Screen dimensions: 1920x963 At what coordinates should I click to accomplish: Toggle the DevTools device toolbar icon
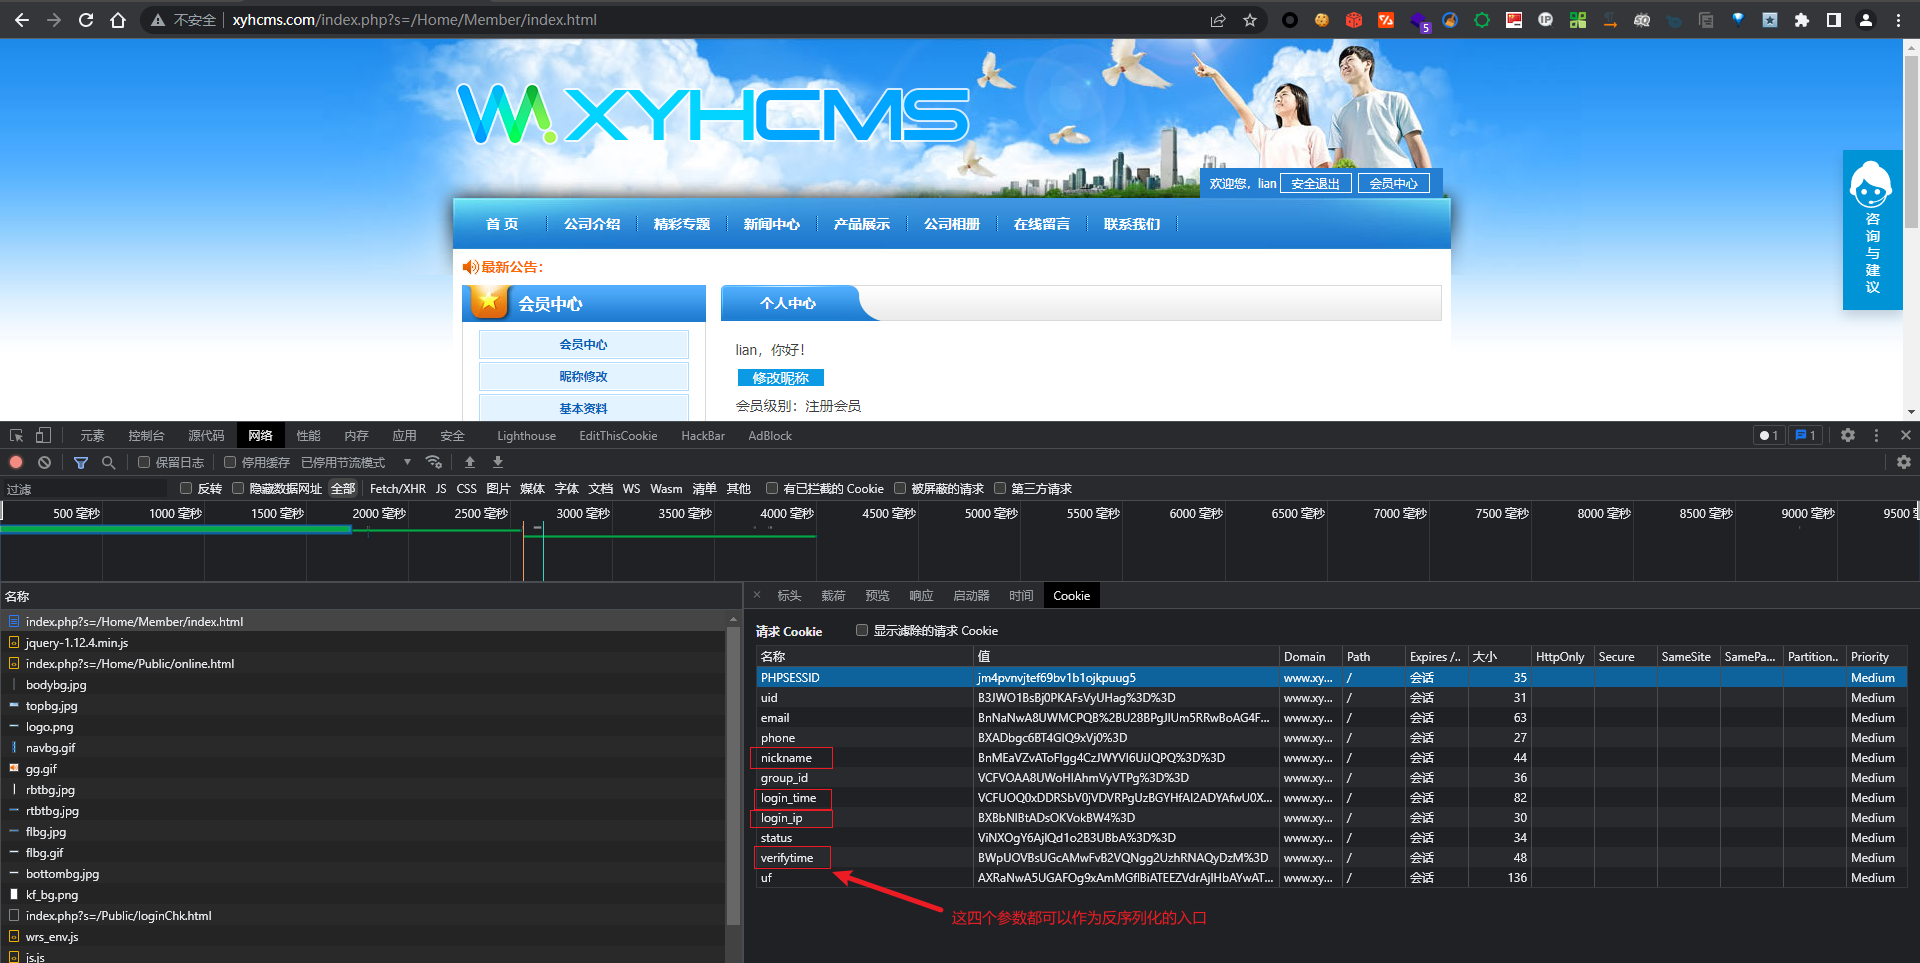(43, 435)
